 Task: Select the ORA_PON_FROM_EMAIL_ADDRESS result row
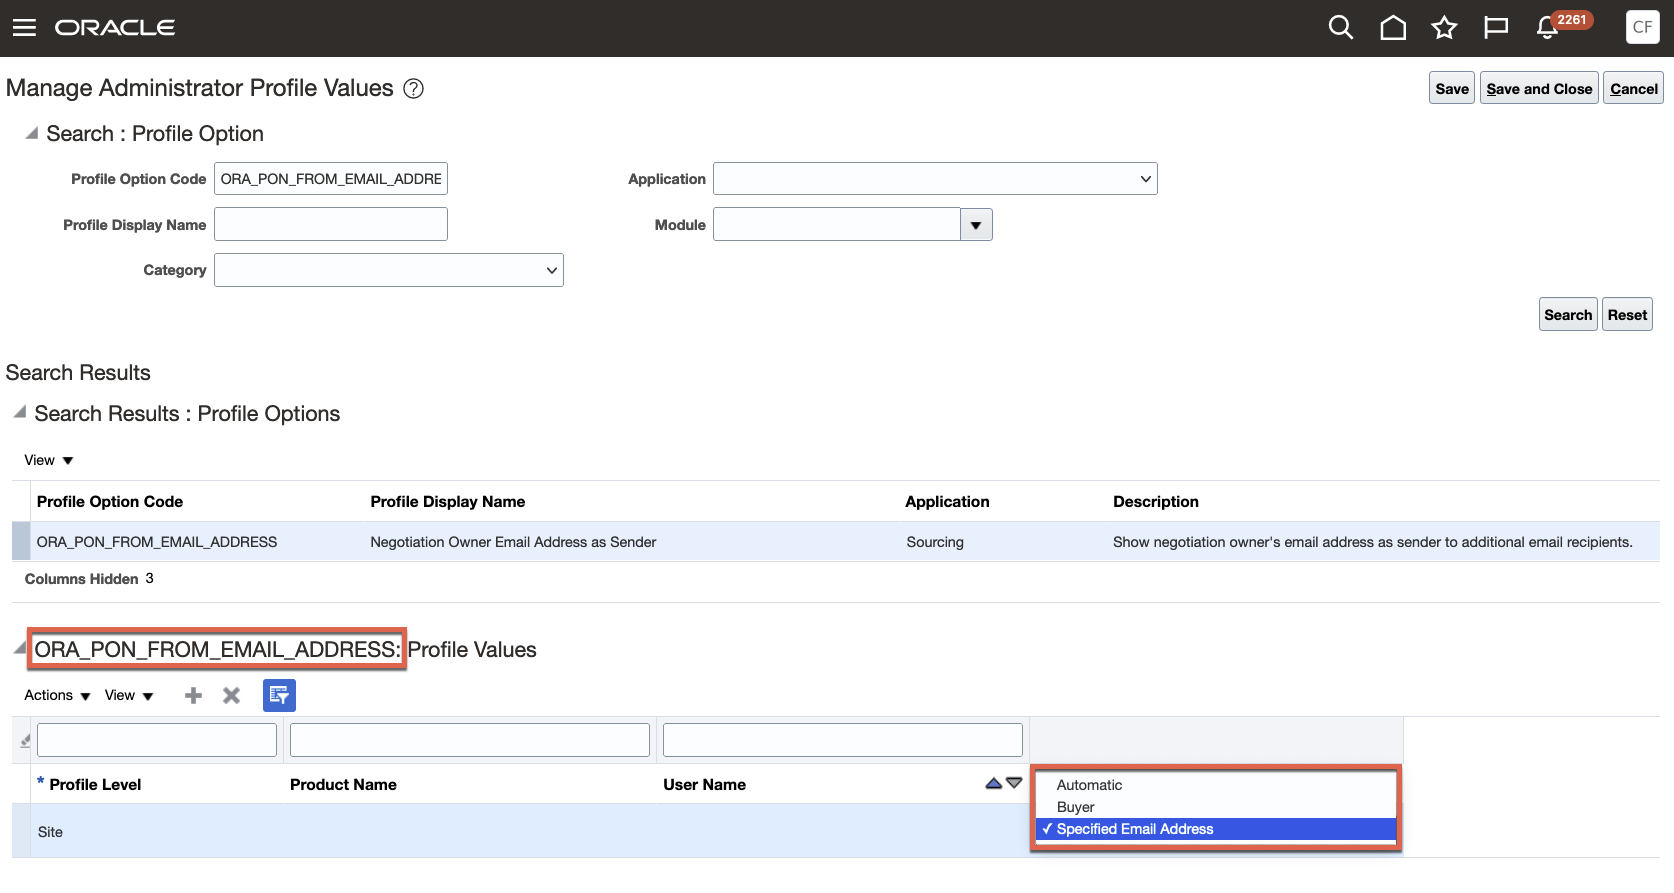click(x=836, y=541)
